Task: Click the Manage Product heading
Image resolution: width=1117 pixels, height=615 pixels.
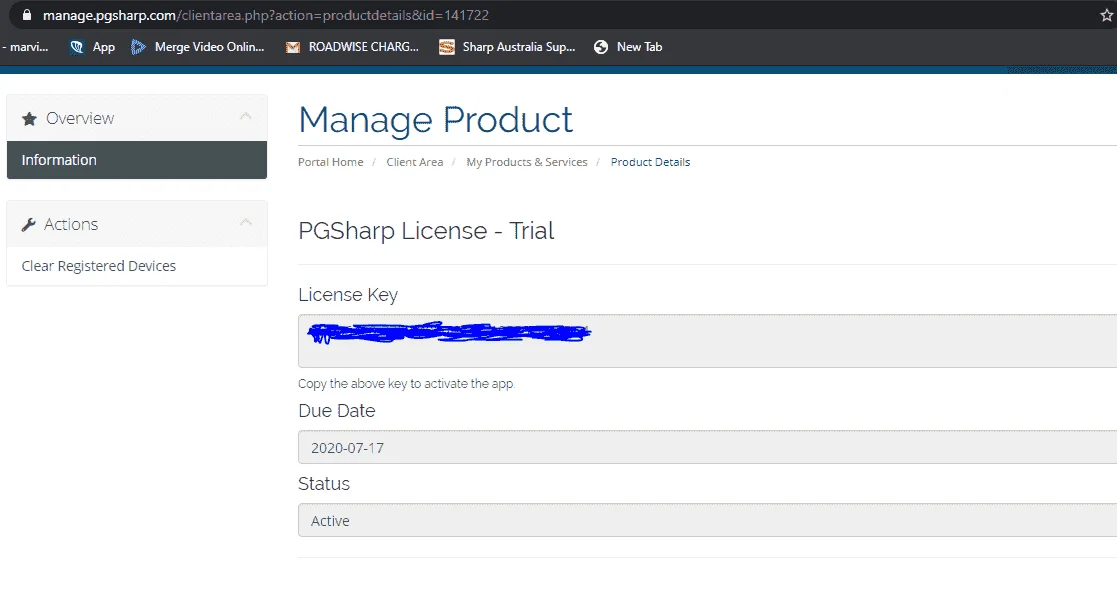Action: pos(435,120)
